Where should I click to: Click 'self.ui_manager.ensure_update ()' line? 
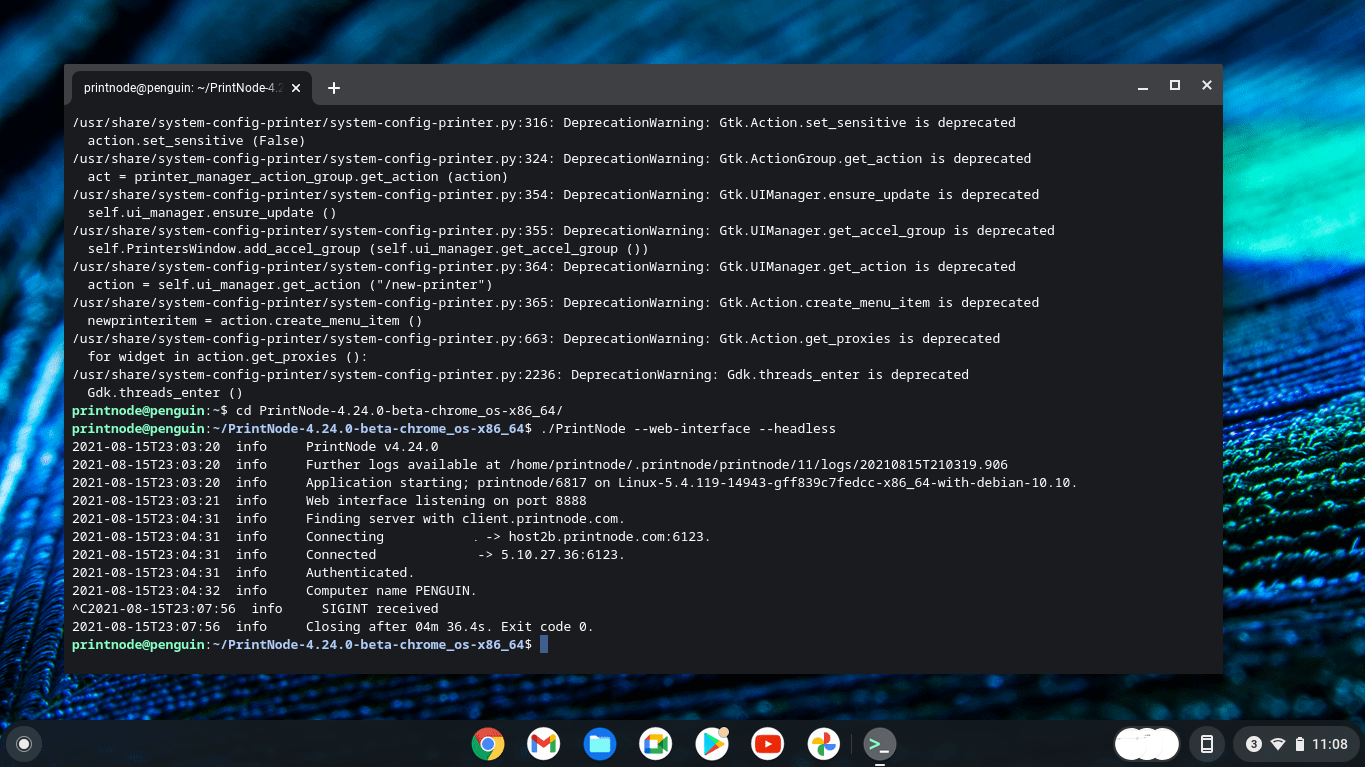tap(212, 213)
